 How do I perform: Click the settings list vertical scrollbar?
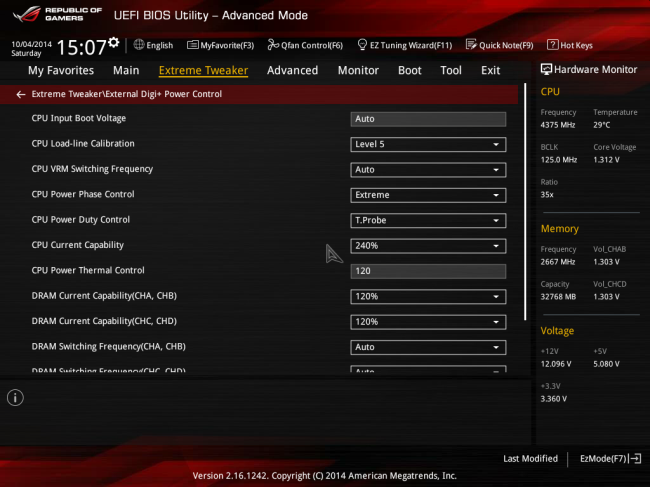[x=525, y=201]
